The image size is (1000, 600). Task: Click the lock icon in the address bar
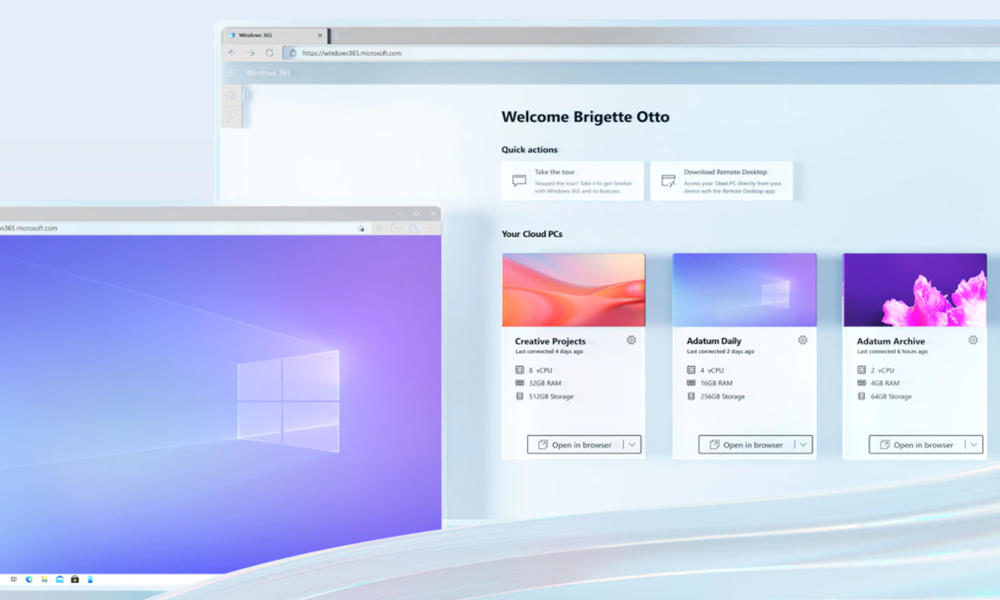coord(293,53)
